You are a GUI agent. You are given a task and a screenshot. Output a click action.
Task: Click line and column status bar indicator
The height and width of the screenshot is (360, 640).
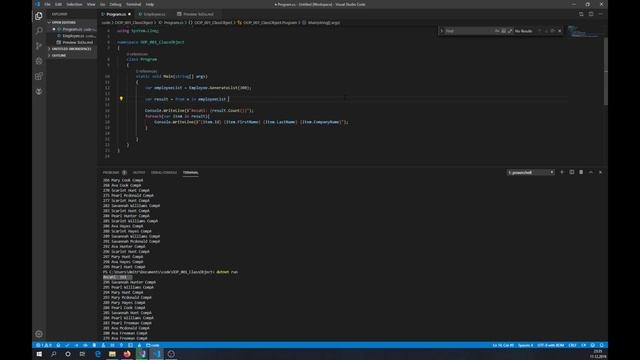(503, 345)
